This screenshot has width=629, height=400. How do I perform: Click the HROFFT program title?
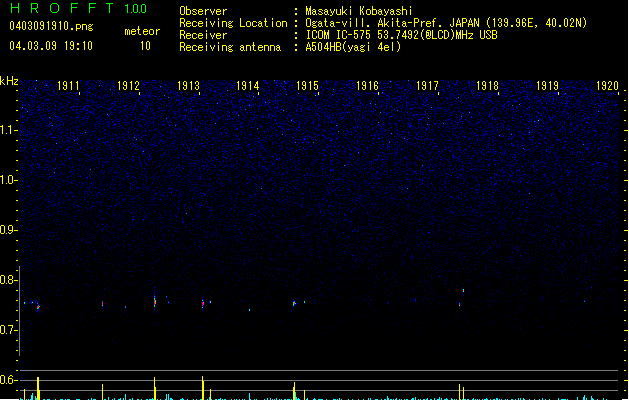pos(62,8)
